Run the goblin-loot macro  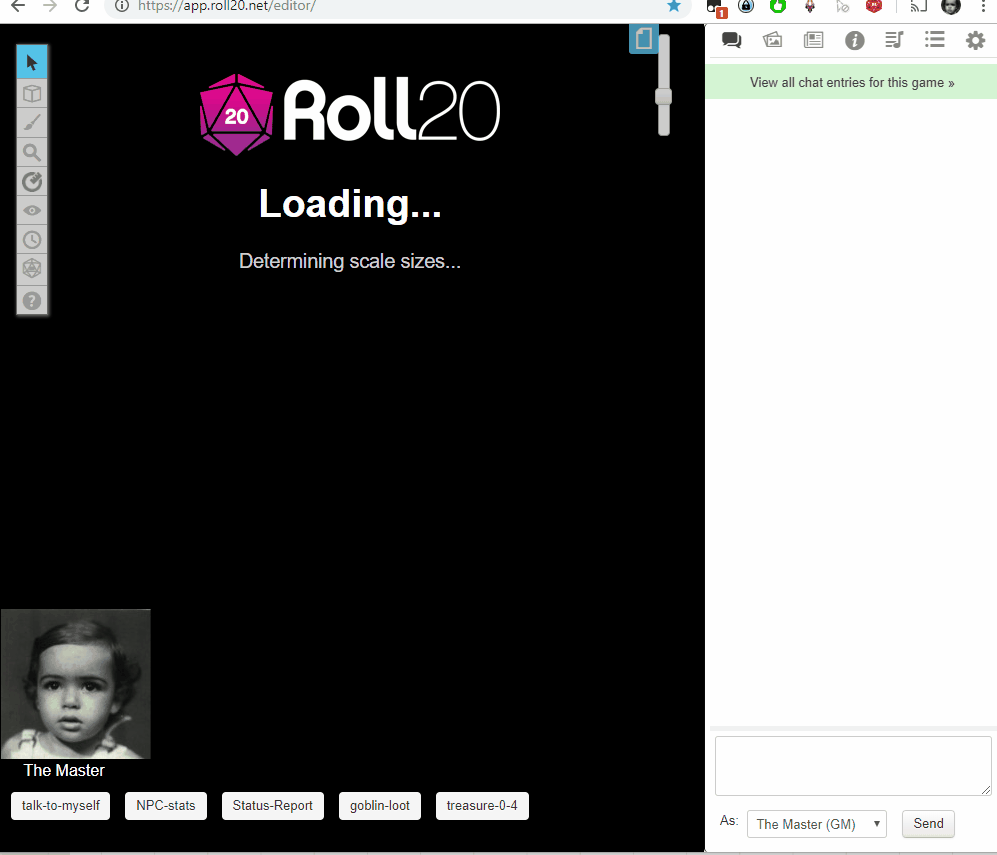pos(380,805)
